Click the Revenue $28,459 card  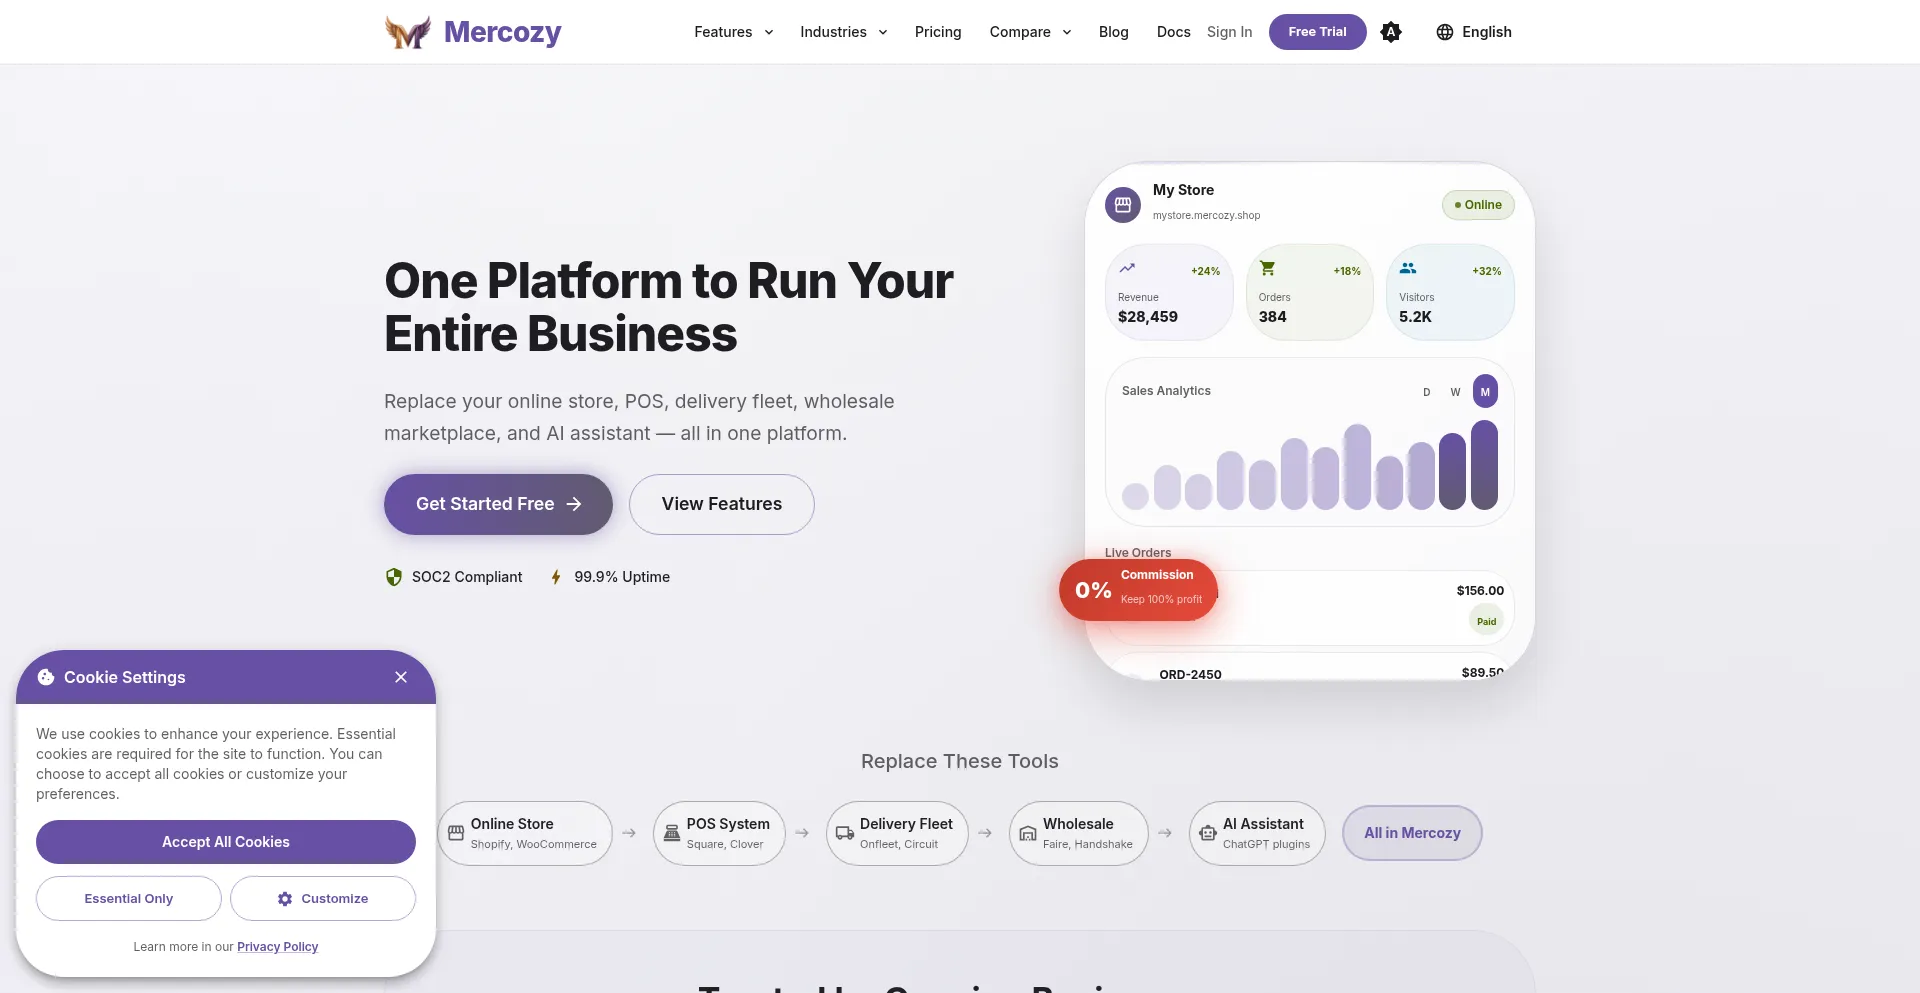click(x=1169, y=292)
